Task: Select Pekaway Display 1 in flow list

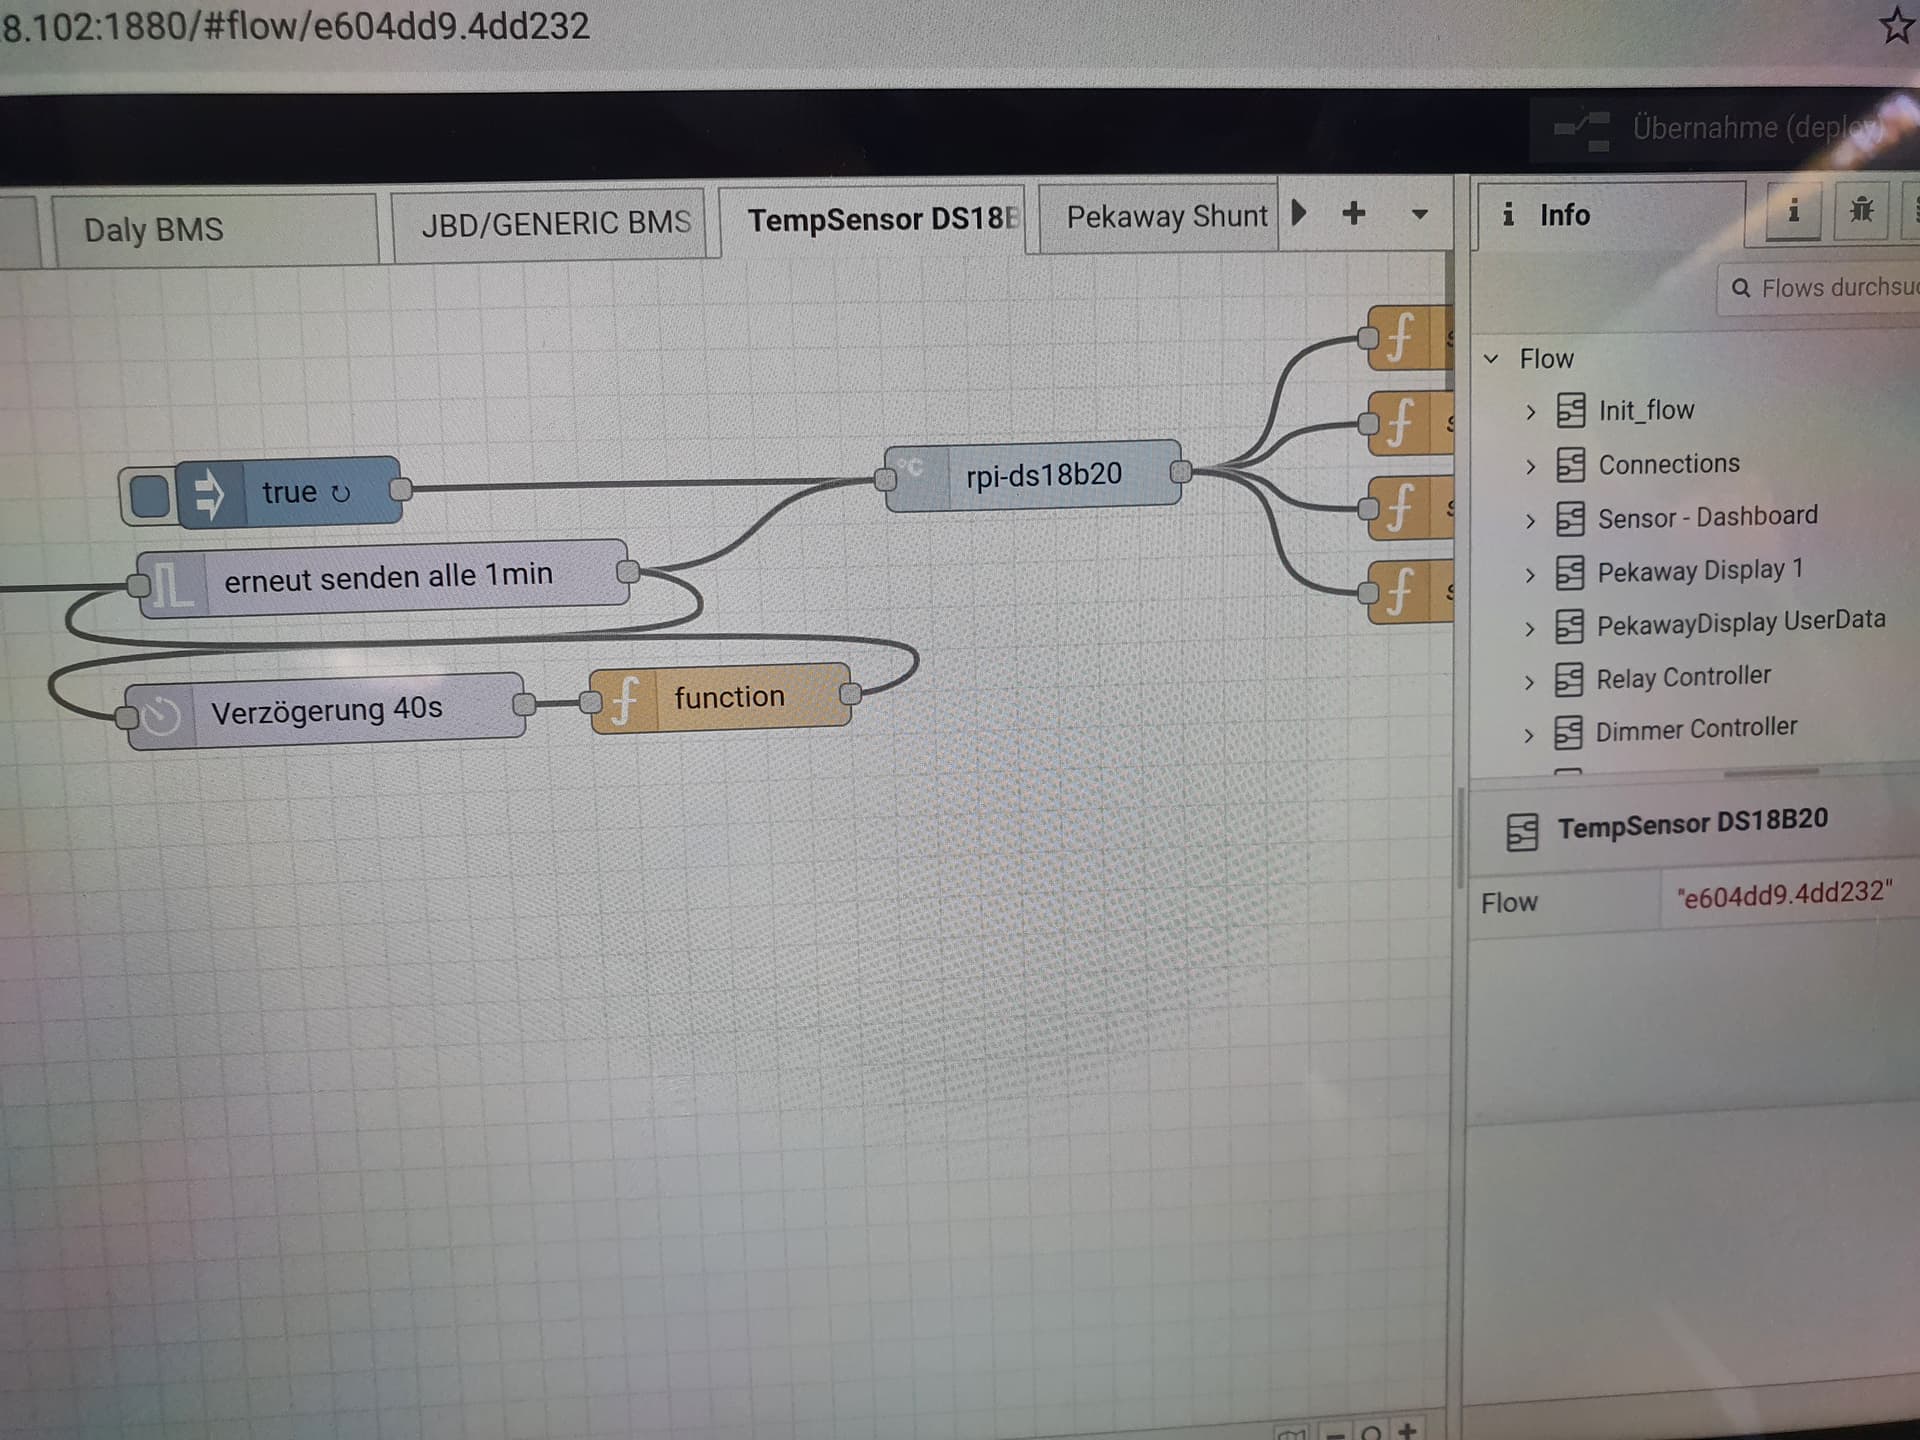Action: click(1700, 570)
